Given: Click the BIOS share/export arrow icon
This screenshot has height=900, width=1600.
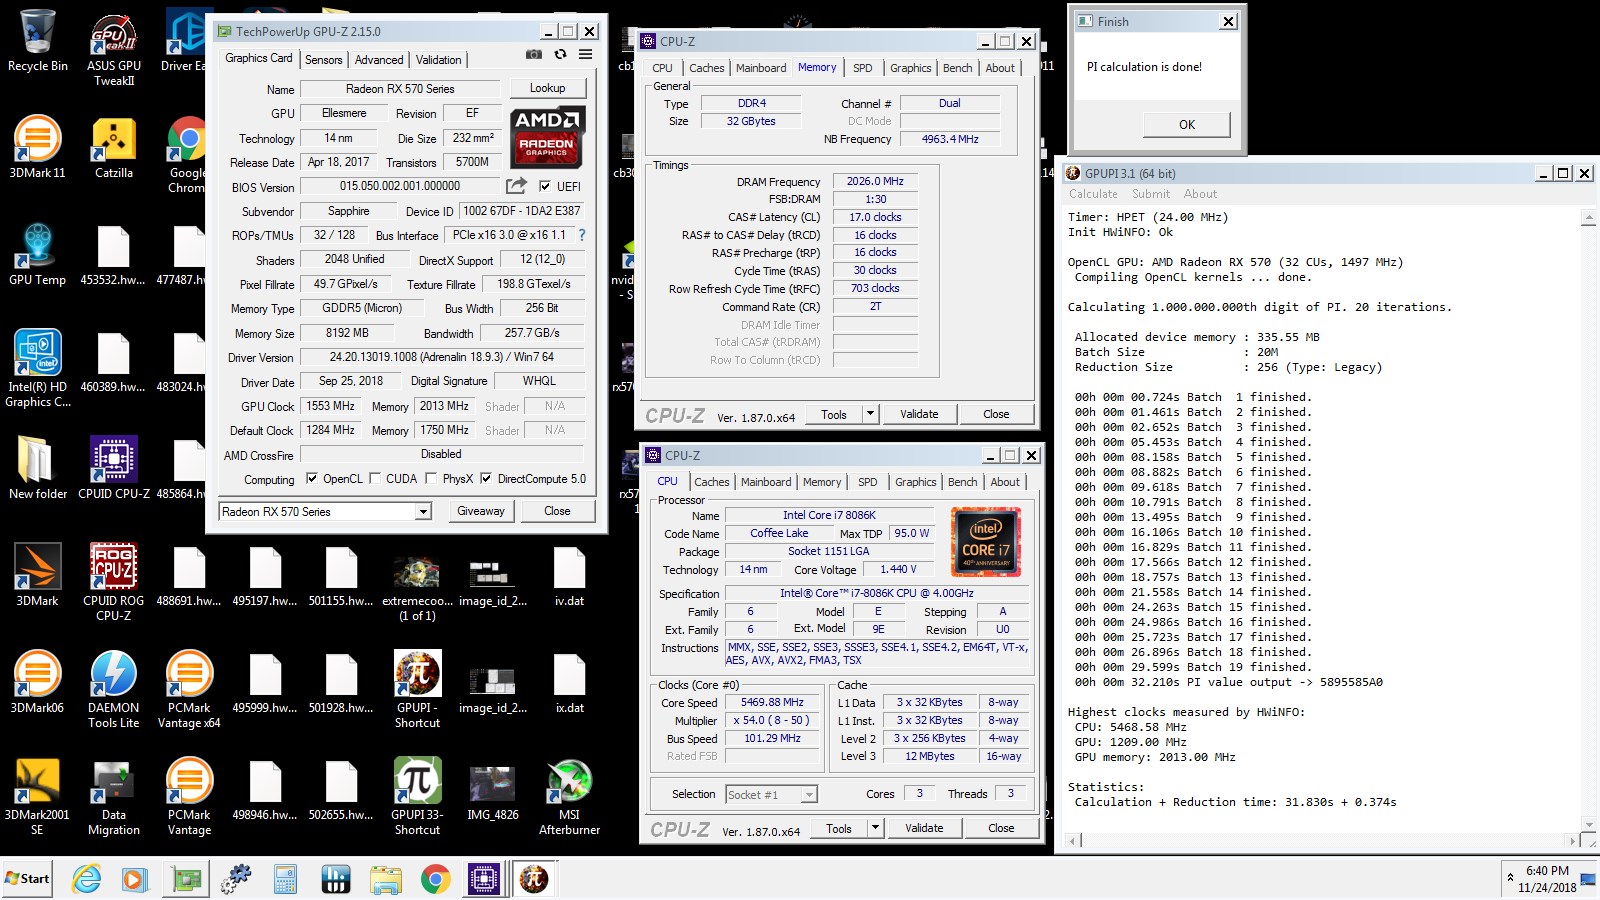Looking at the screenshot, I should (x=516, y=186).
